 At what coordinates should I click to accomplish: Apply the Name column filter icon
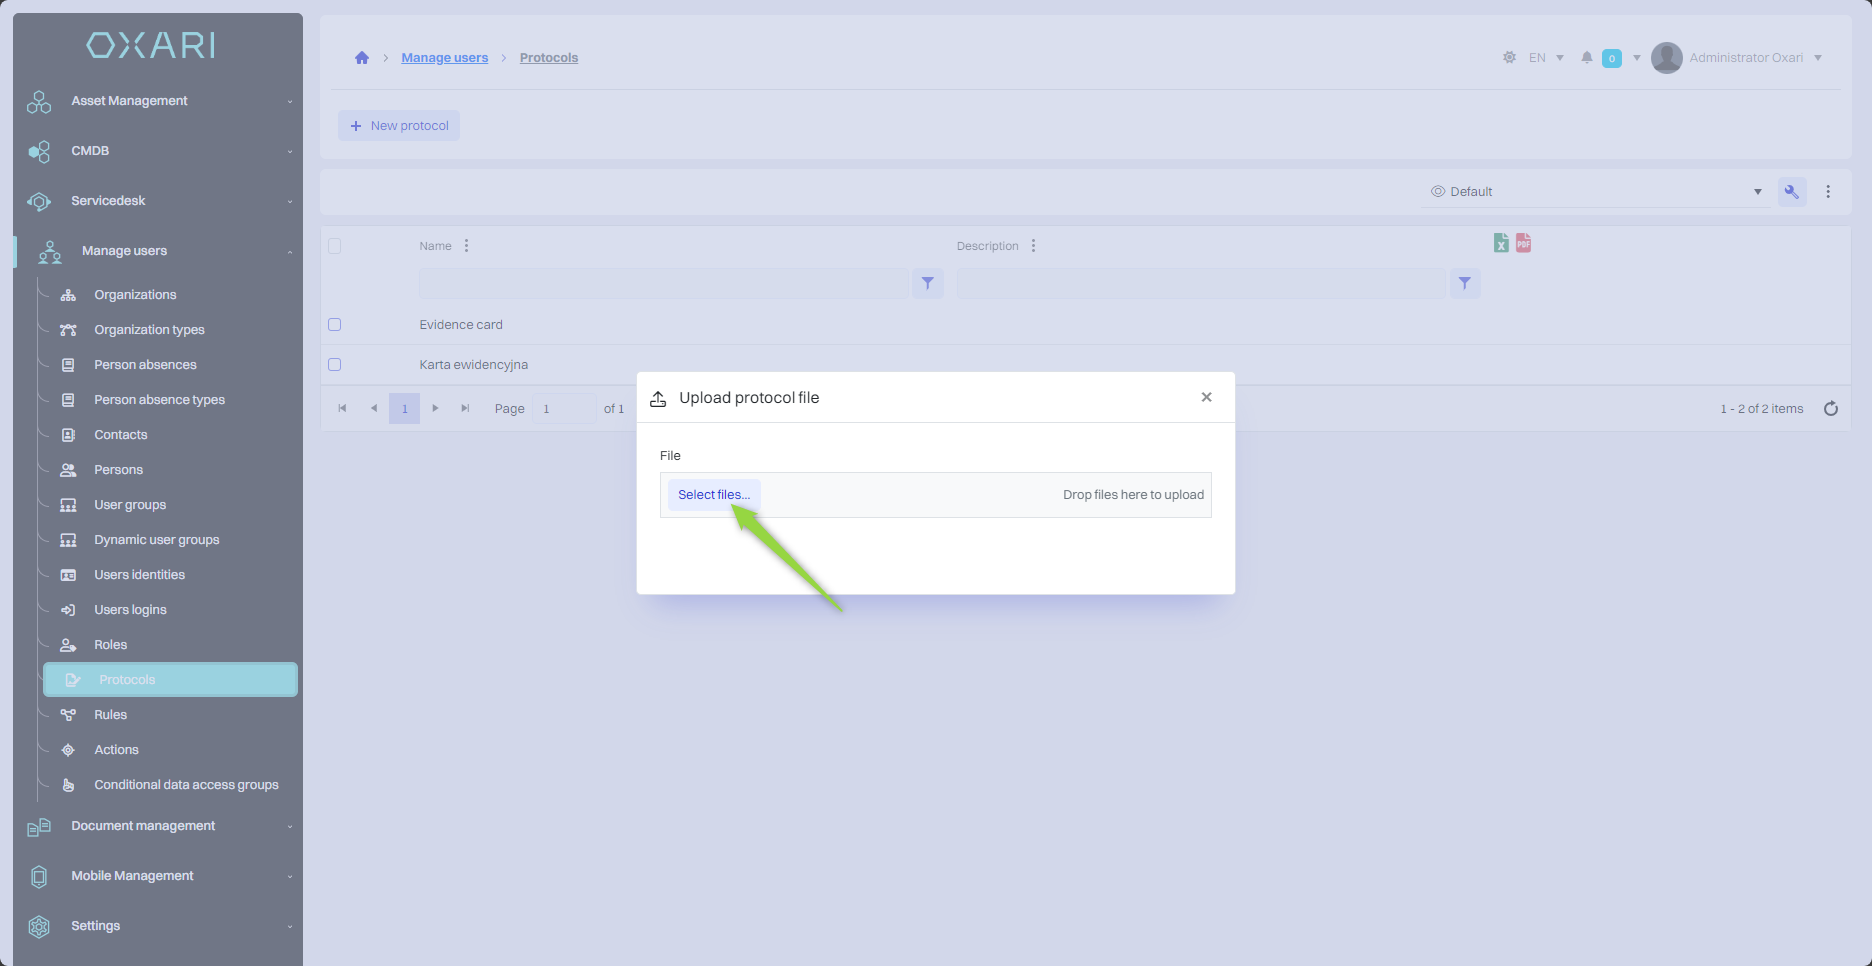(x=927, y=284)
